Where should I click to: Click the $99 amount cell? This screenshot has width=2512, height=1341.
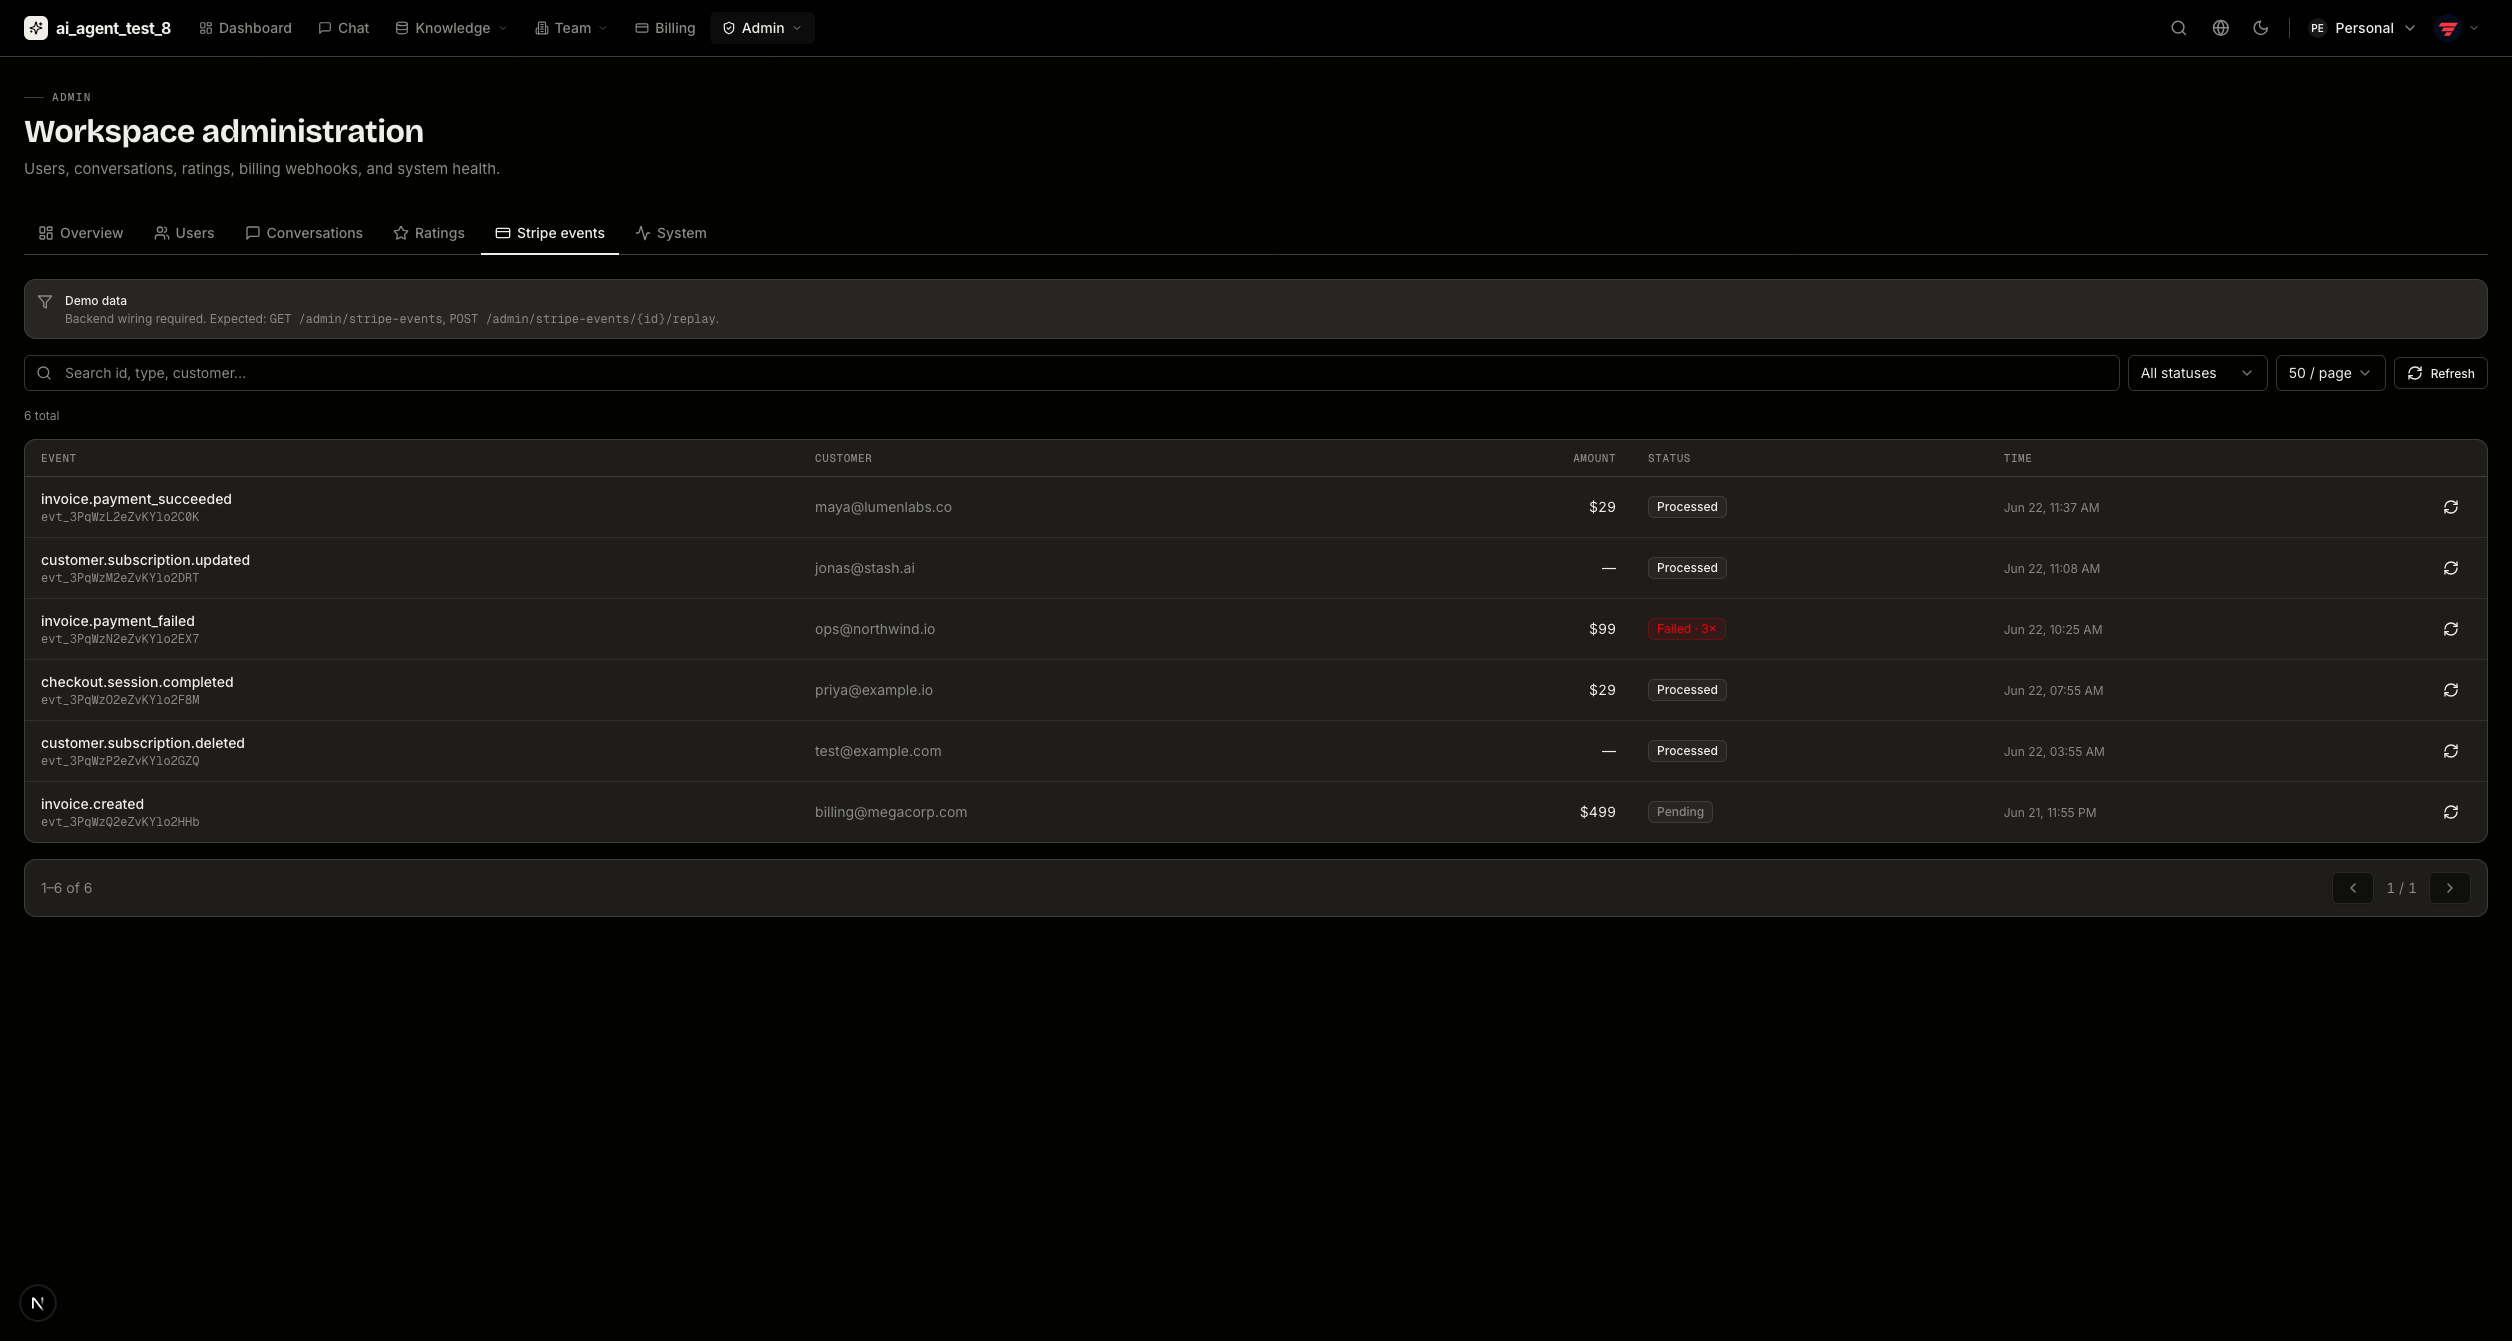coord(1602,629)
